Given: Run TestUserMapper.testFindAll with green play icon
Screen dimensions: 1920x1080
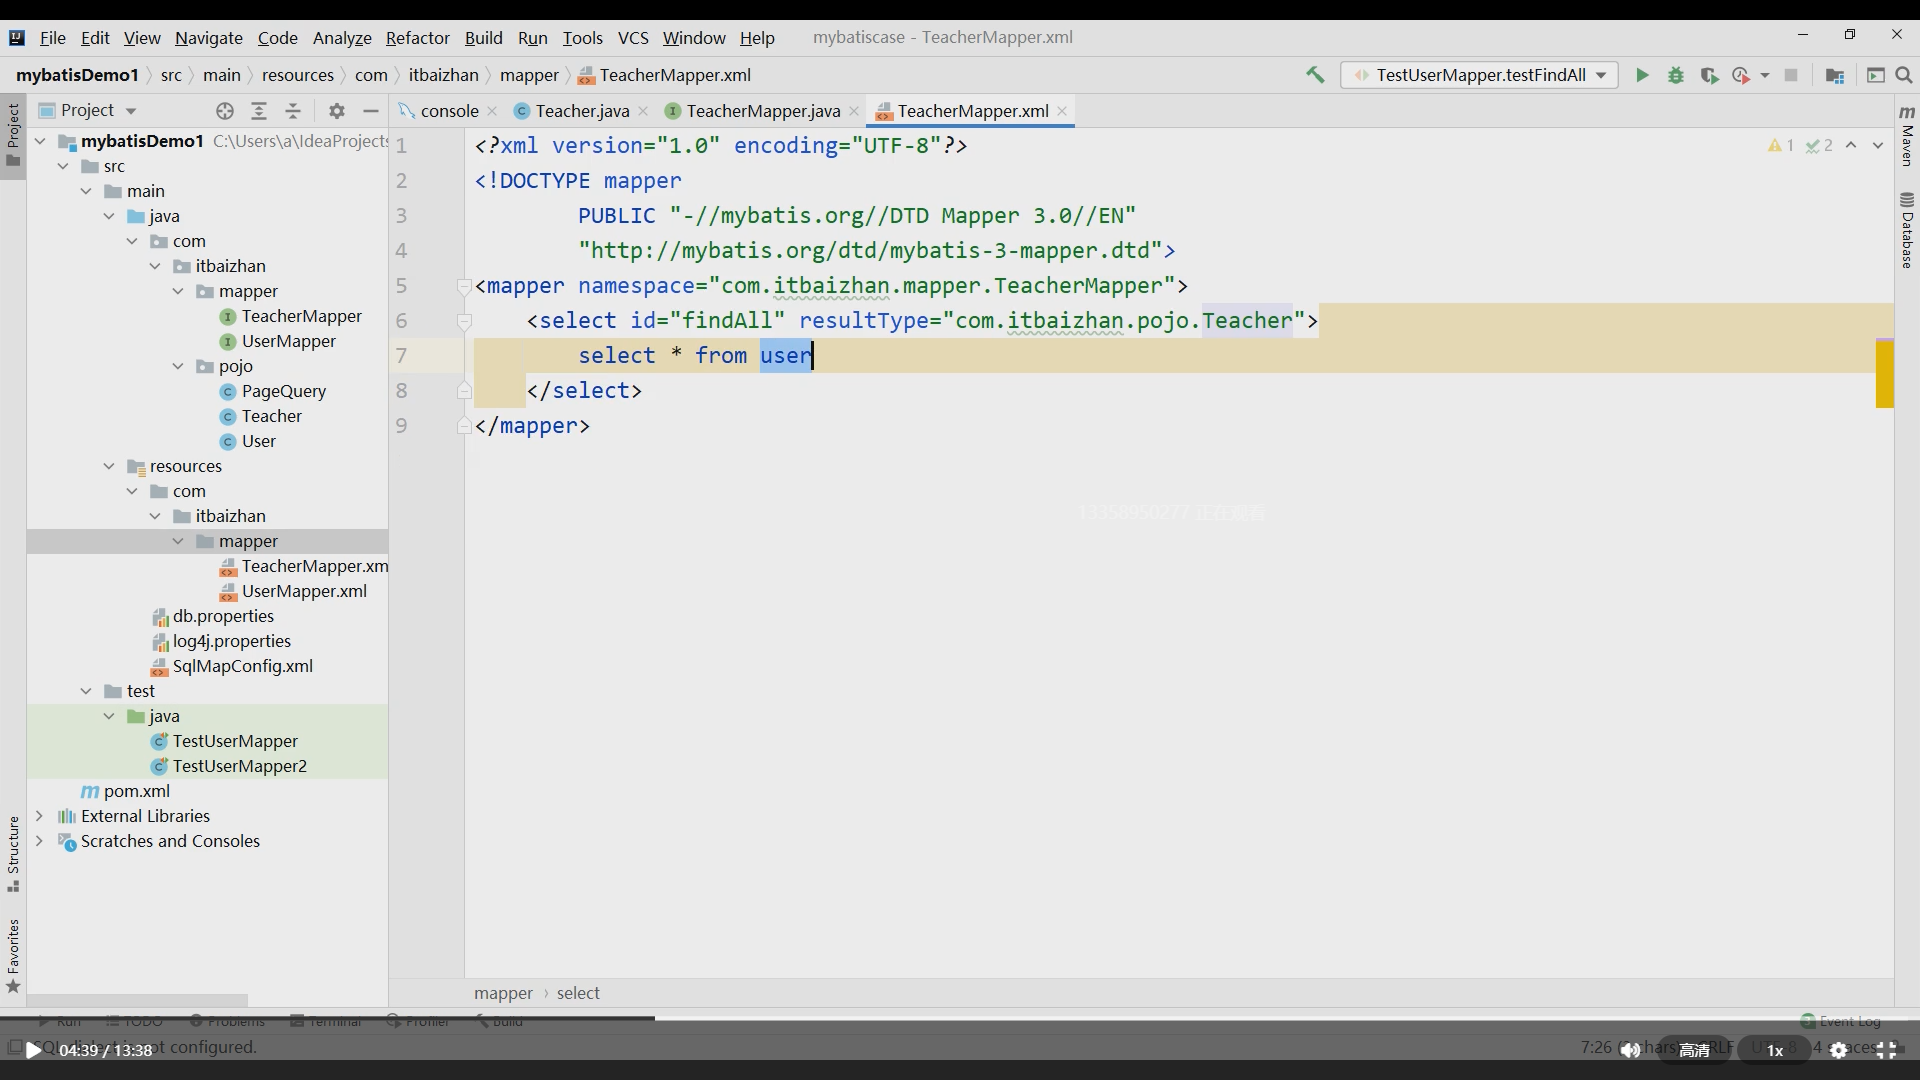Looking at the screenshot, I should (x=1642, y=75).
